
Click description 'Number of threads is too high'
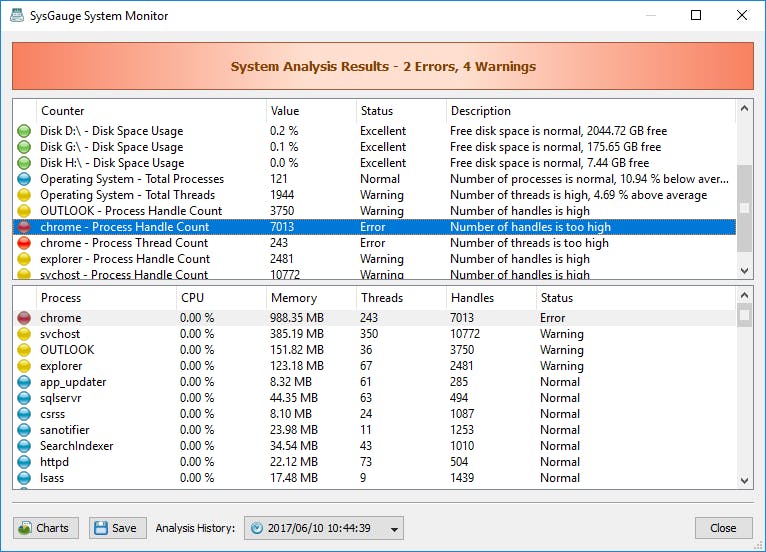[x=529, y=243]
